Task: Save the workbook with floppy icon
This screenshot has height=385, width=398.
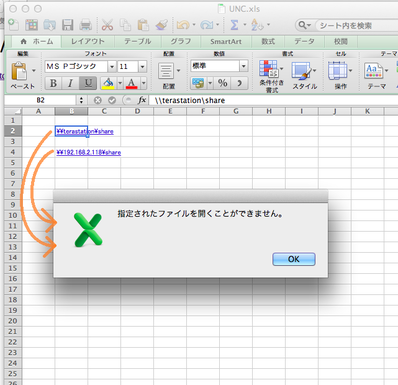Action: [x=68, y=25]
